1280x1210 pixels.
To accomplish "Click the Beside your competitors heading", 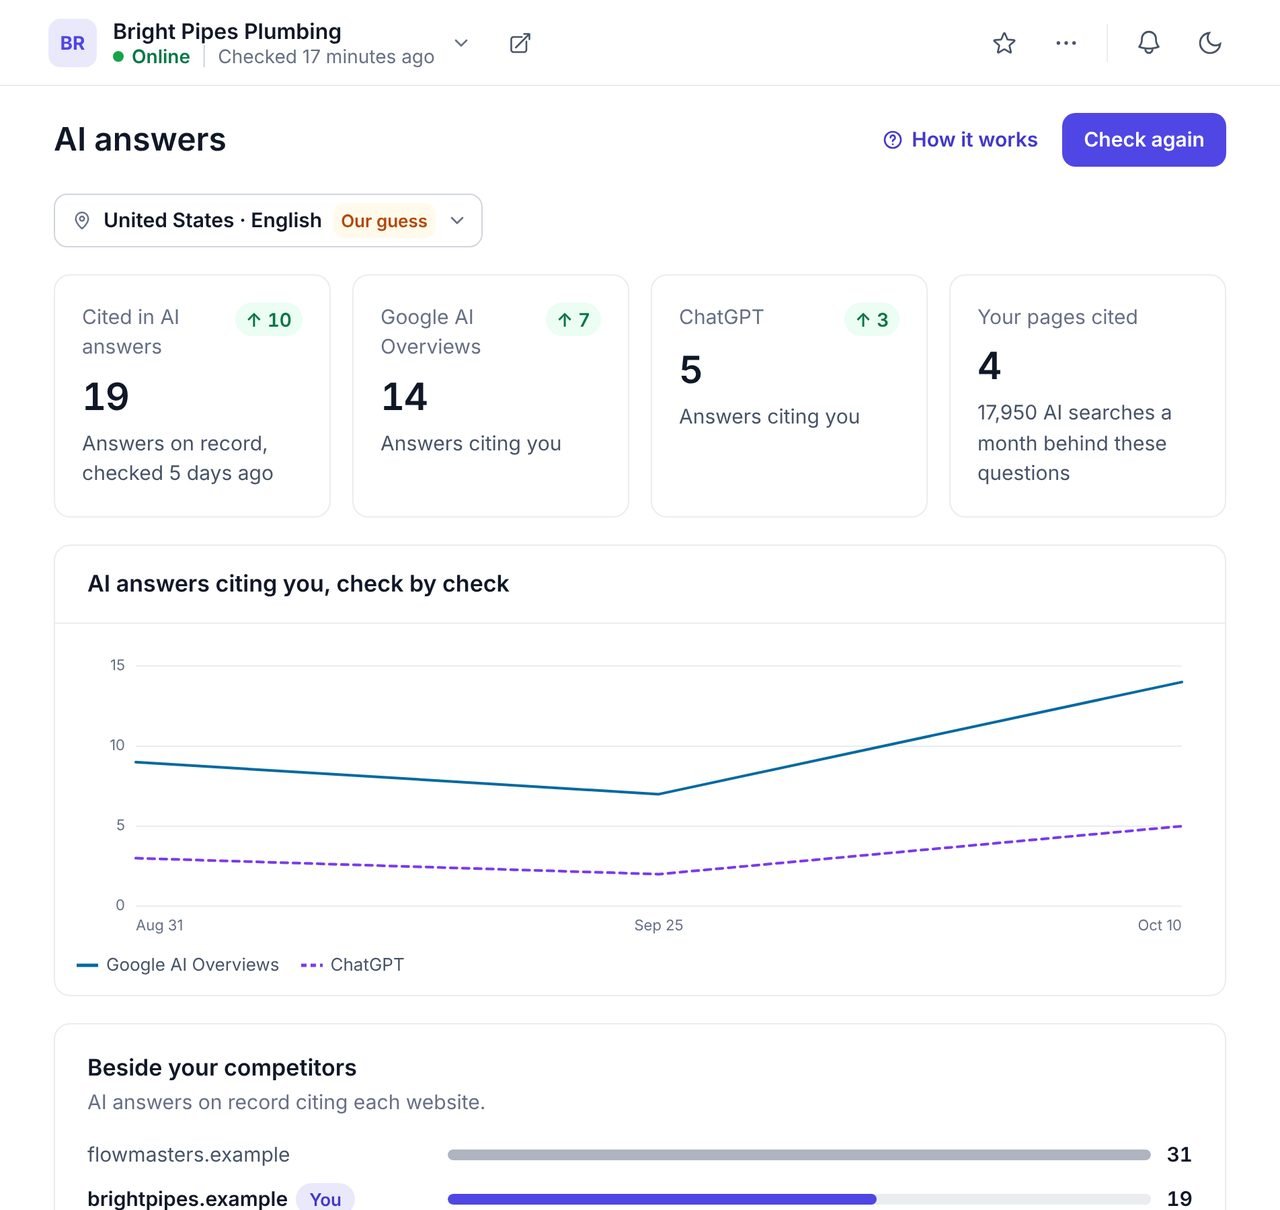I will tap(222, 1068).
